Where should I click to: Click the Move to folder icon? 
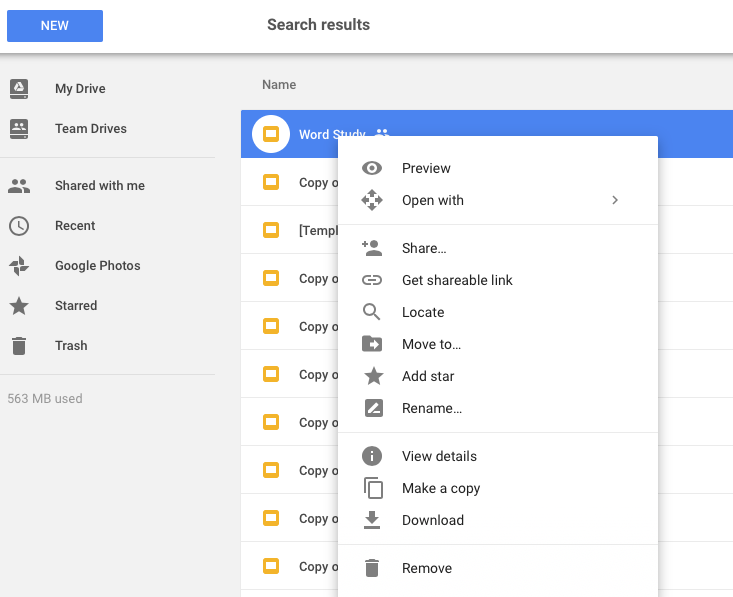pyautogui.click(x=372, y=344)
